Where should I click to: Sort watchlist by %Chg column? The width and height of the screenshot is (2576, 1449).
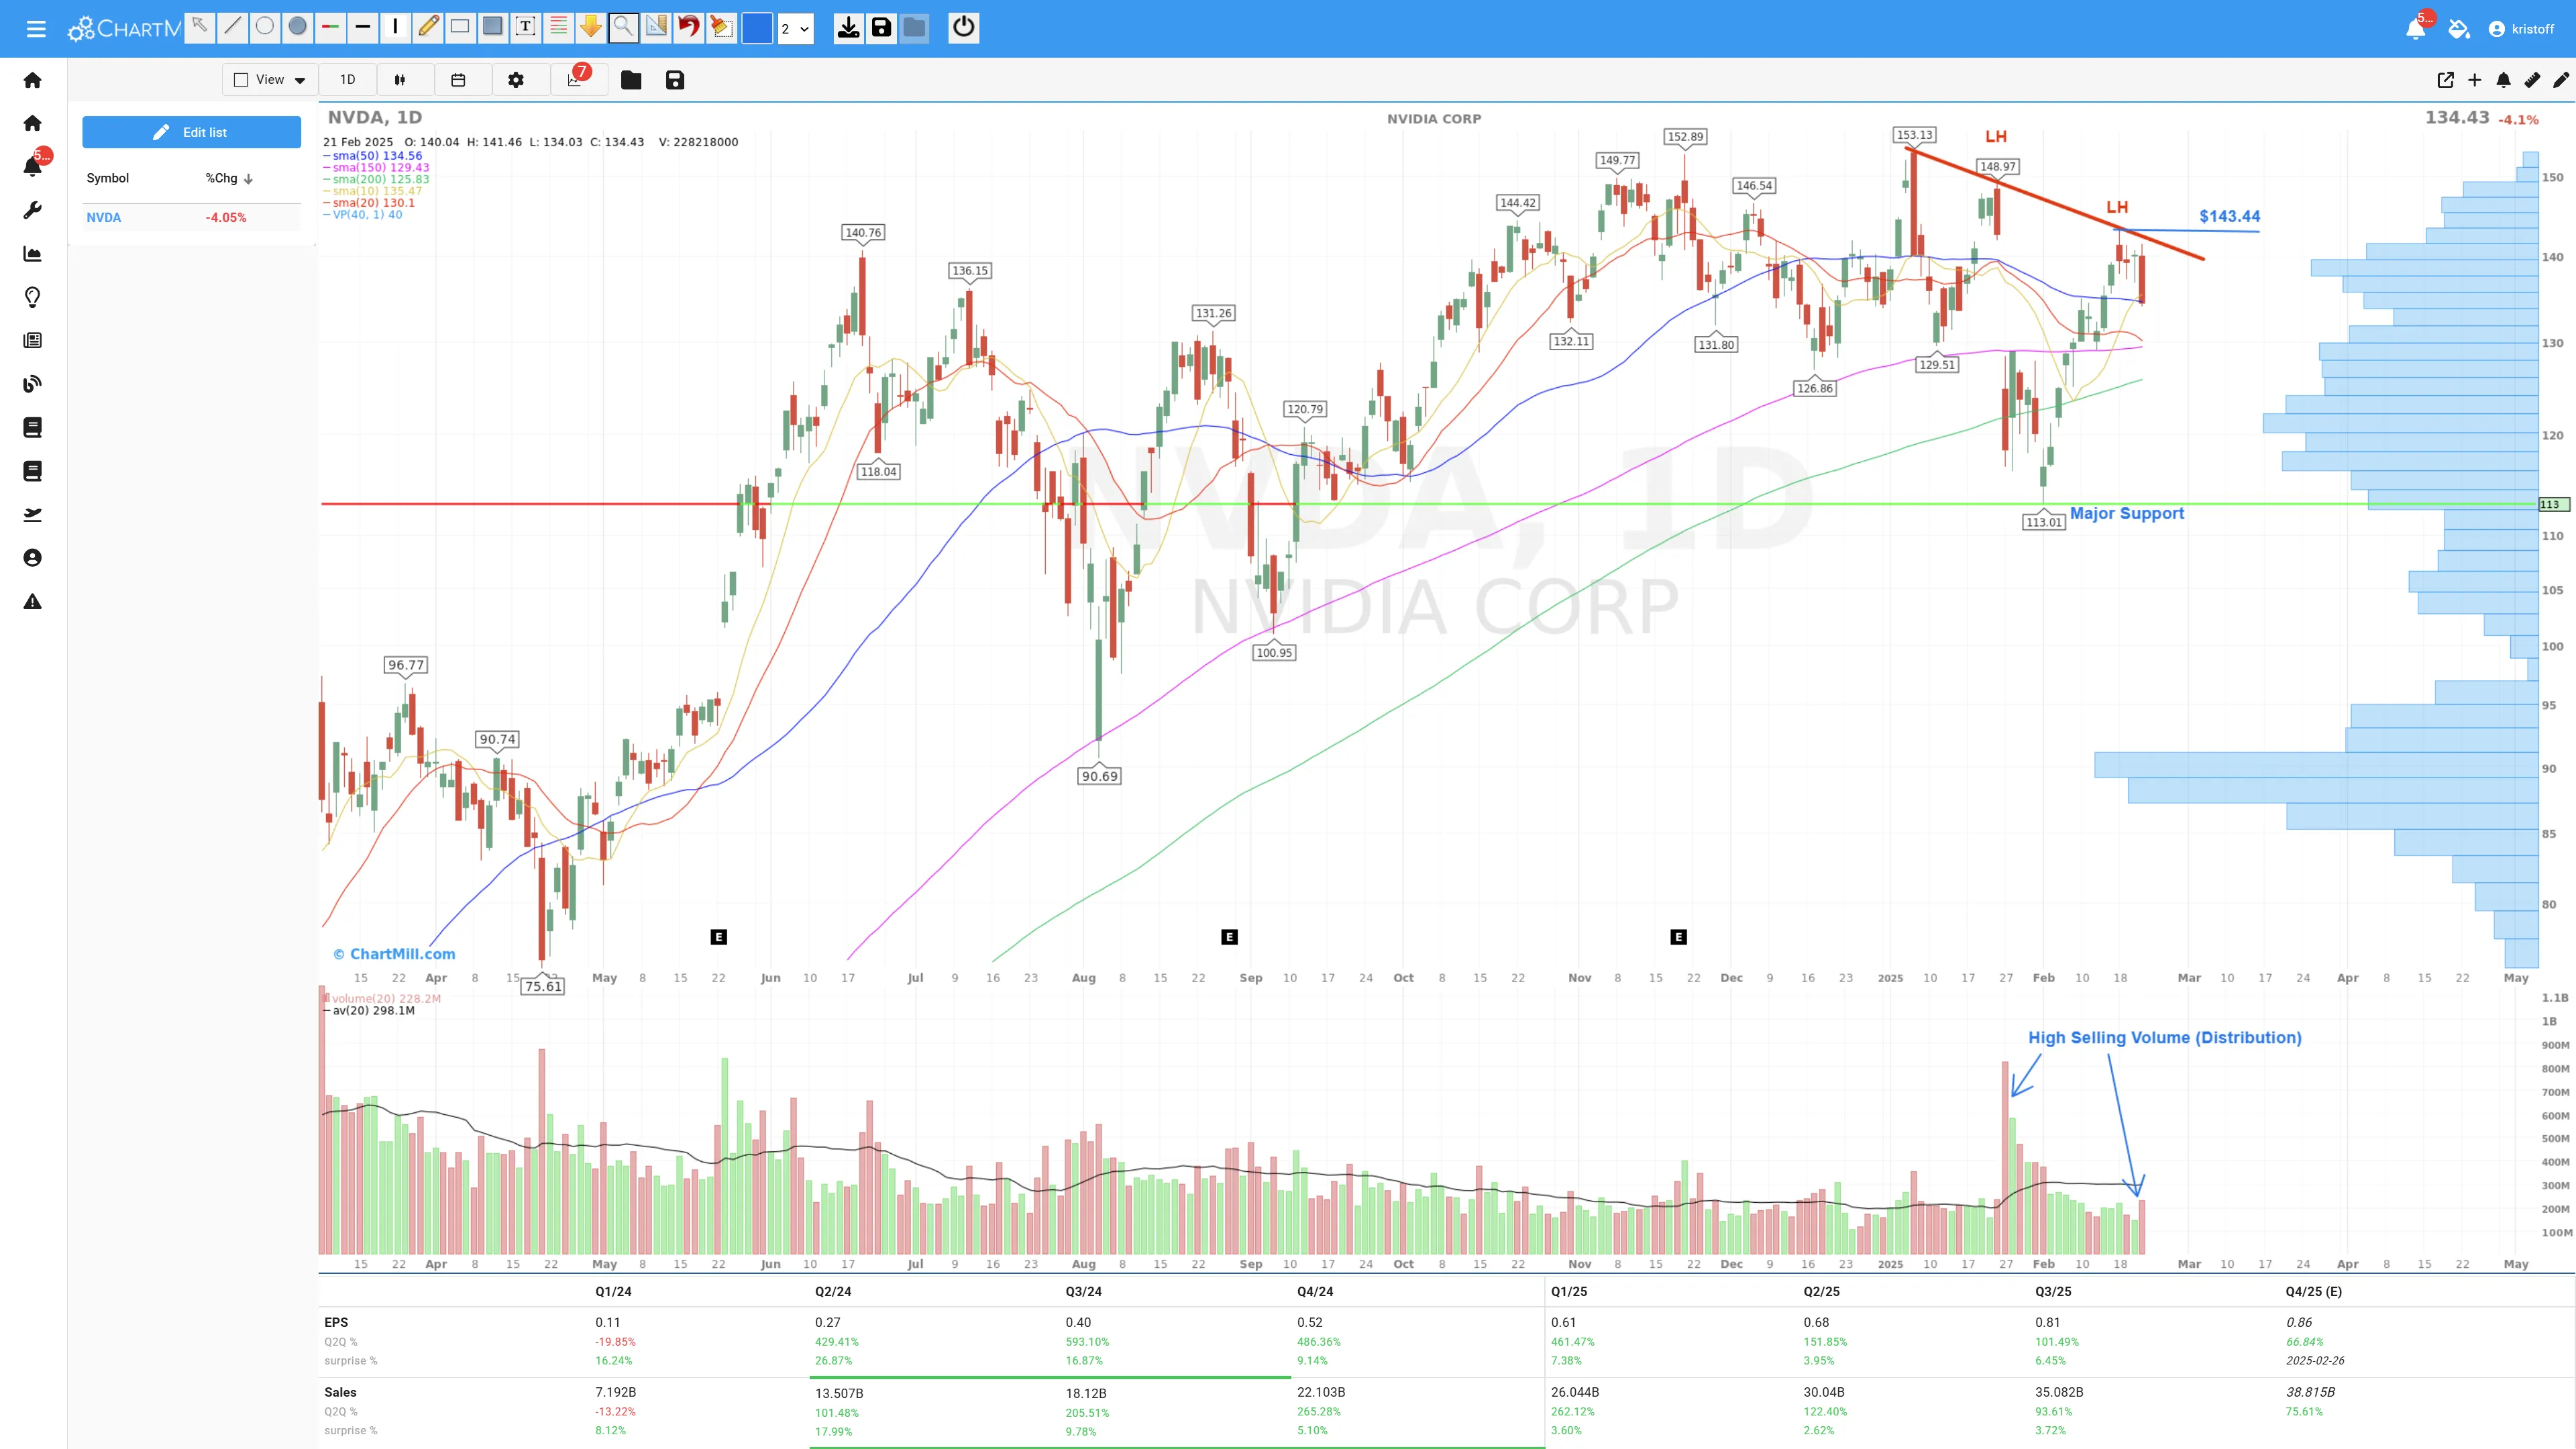229,178
